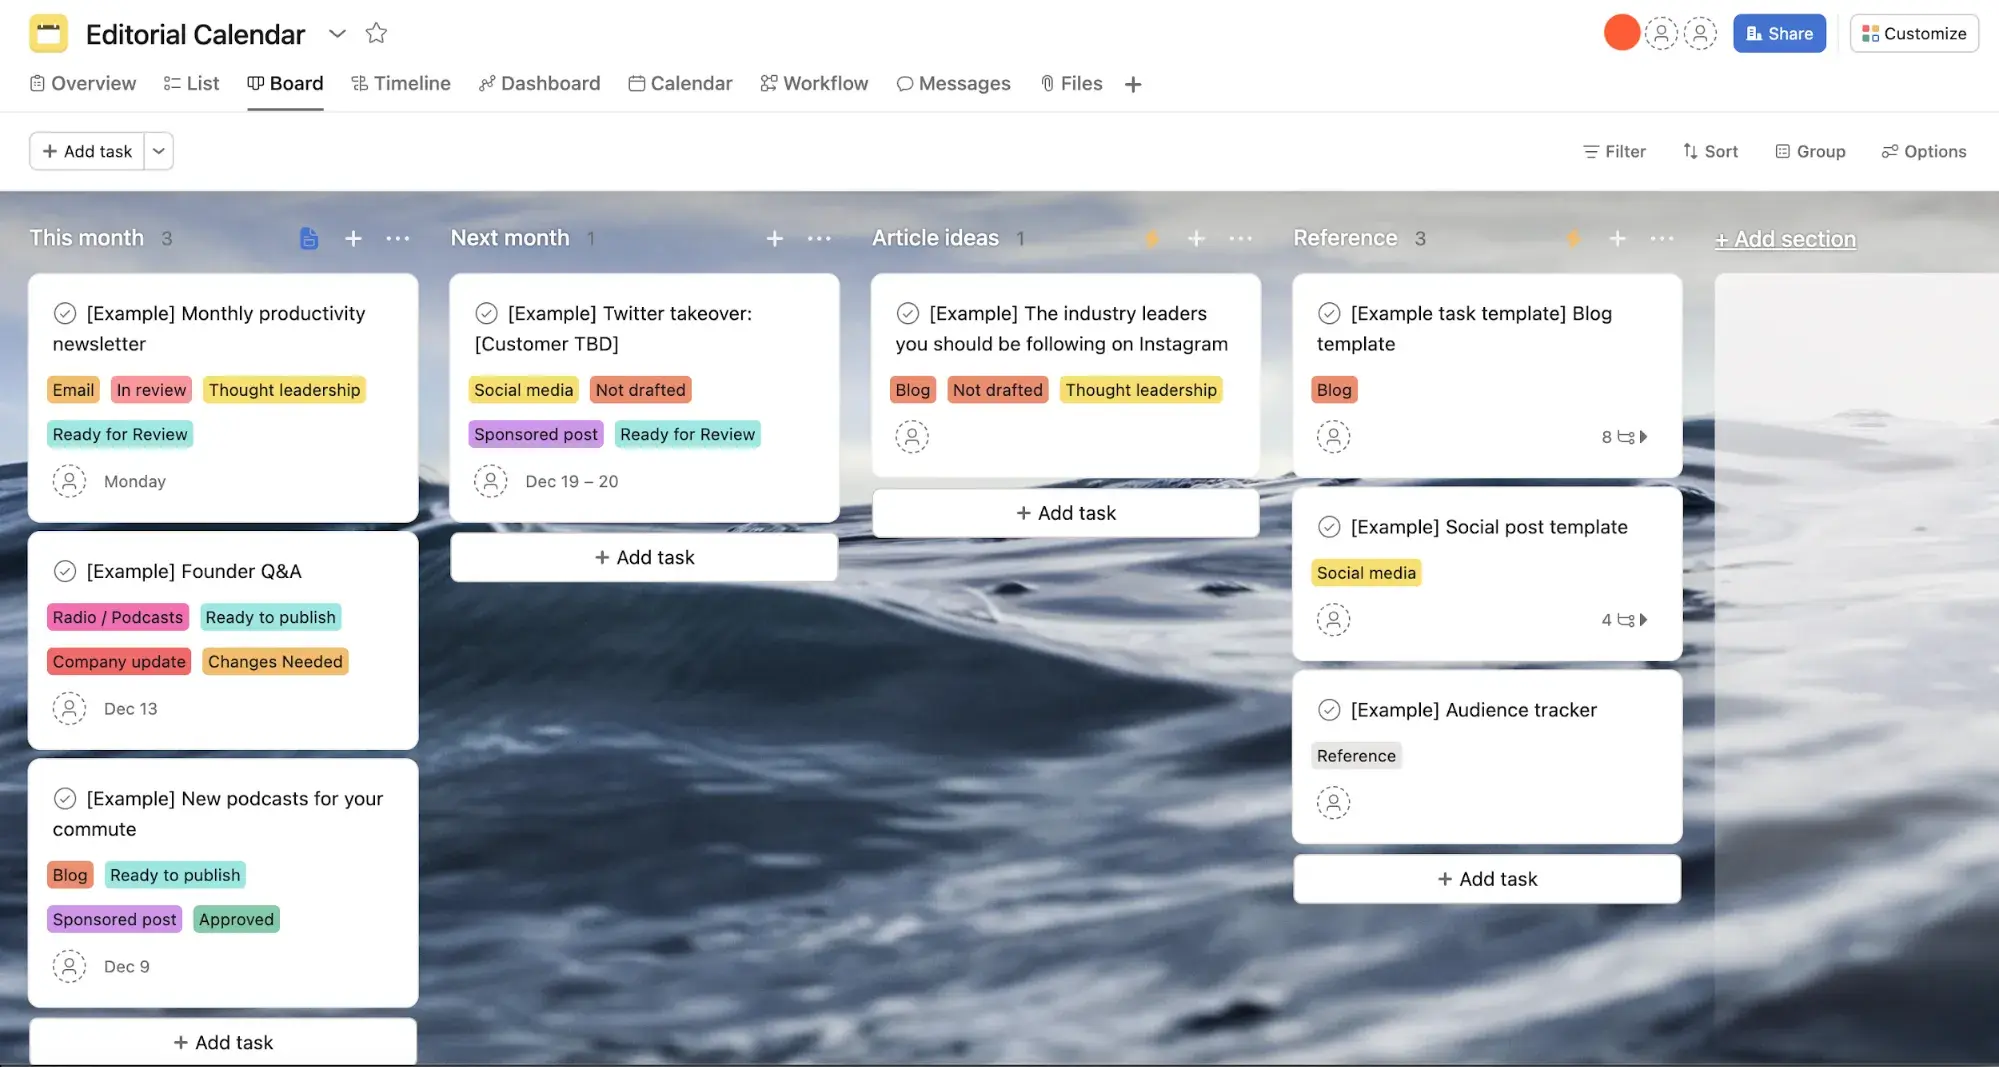Expand the Add task dropdown arrow

click(159, 151)
